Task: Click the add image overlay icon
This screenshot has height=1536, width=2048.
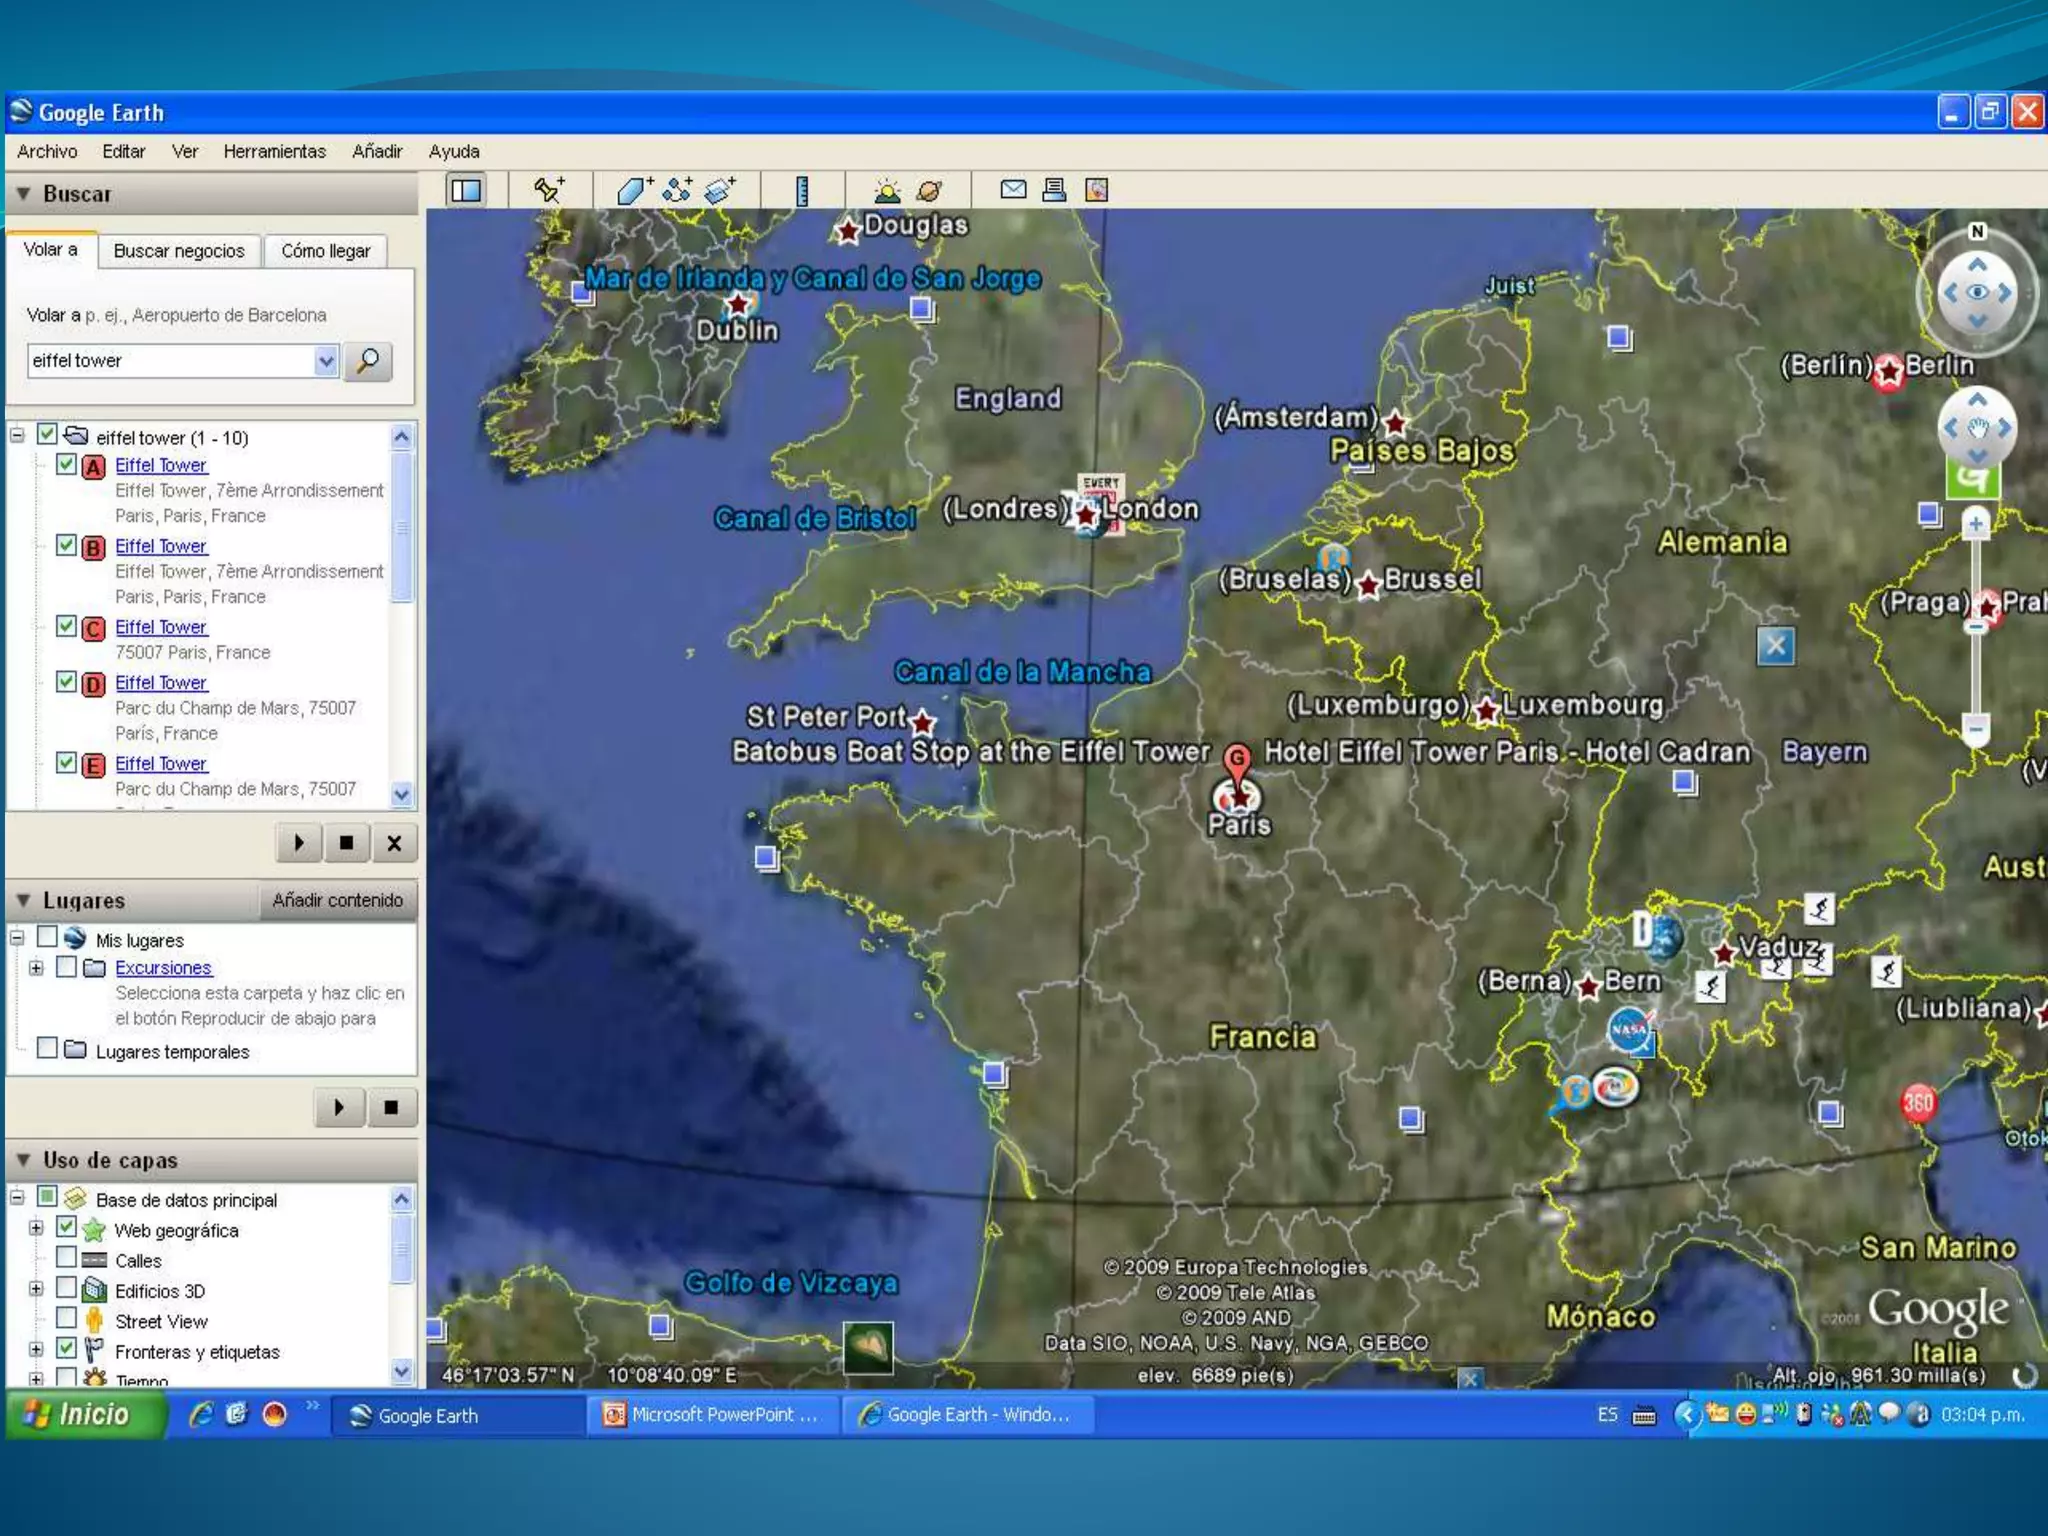Action: coord(720,190)
